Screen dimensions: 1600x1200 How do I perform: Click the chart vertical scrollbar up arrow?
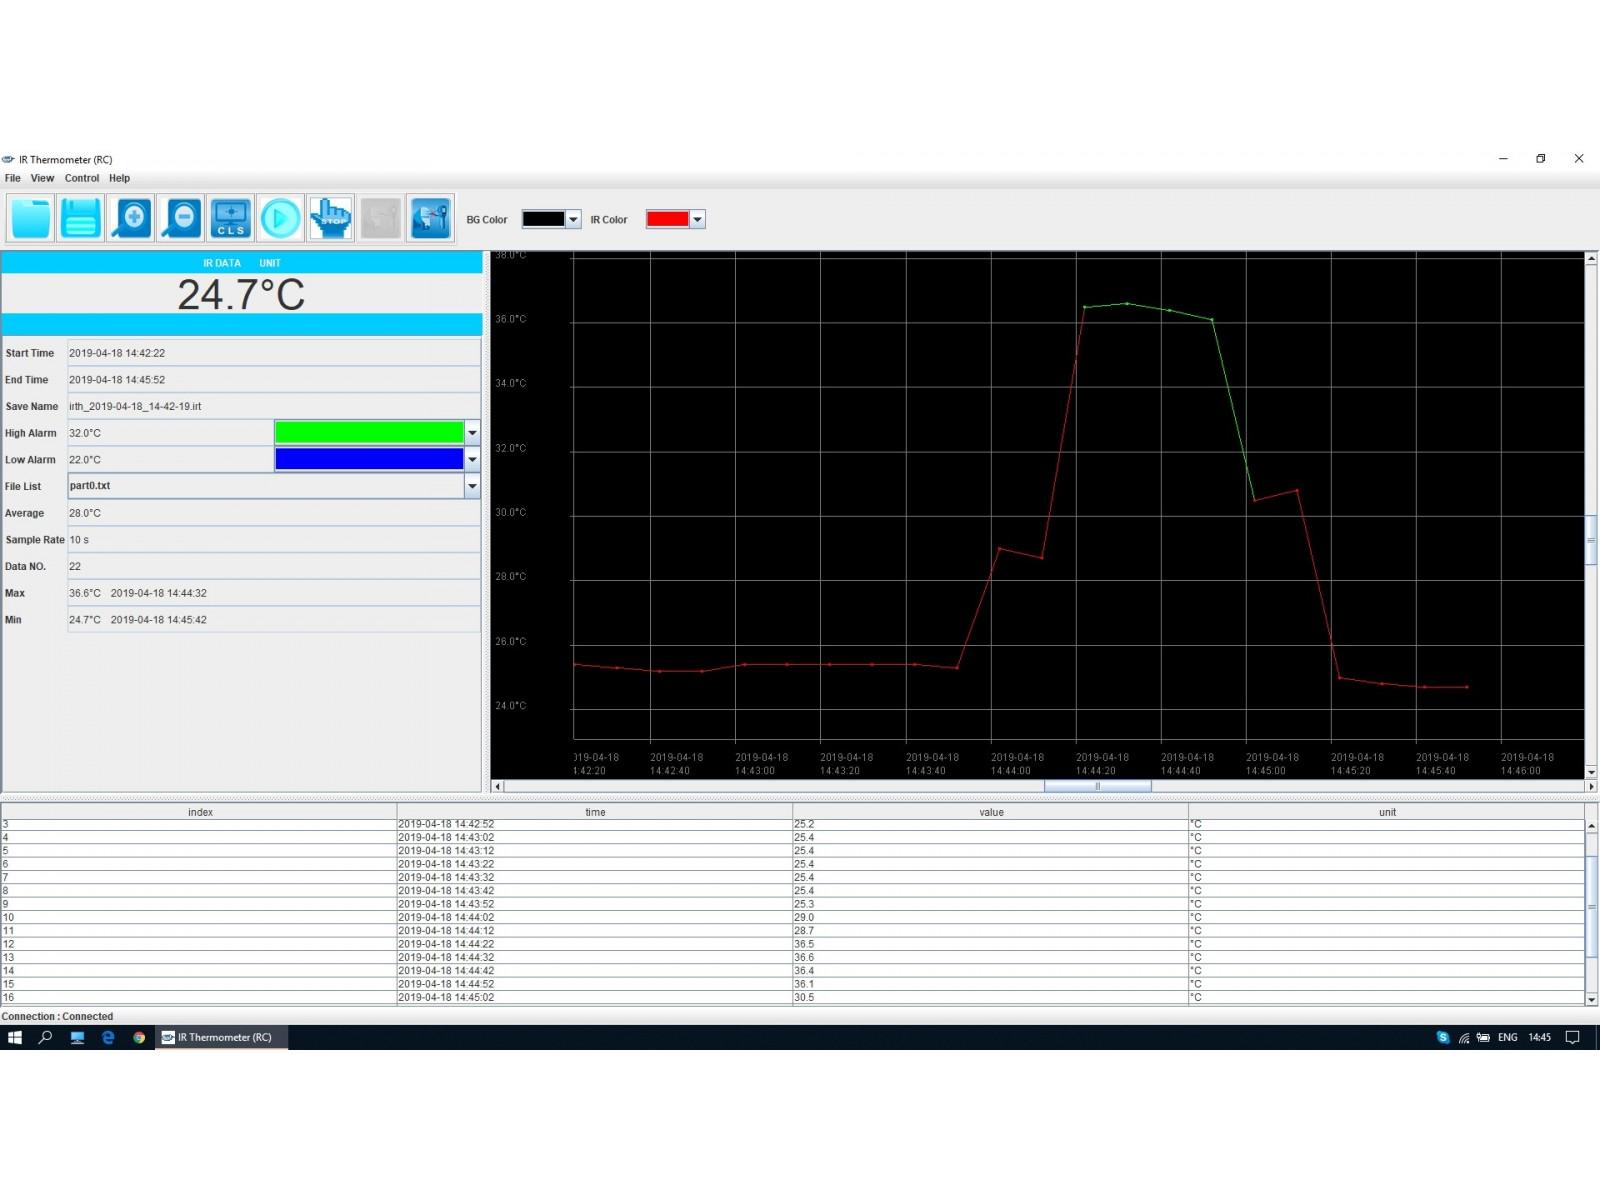pos(1591,259)
